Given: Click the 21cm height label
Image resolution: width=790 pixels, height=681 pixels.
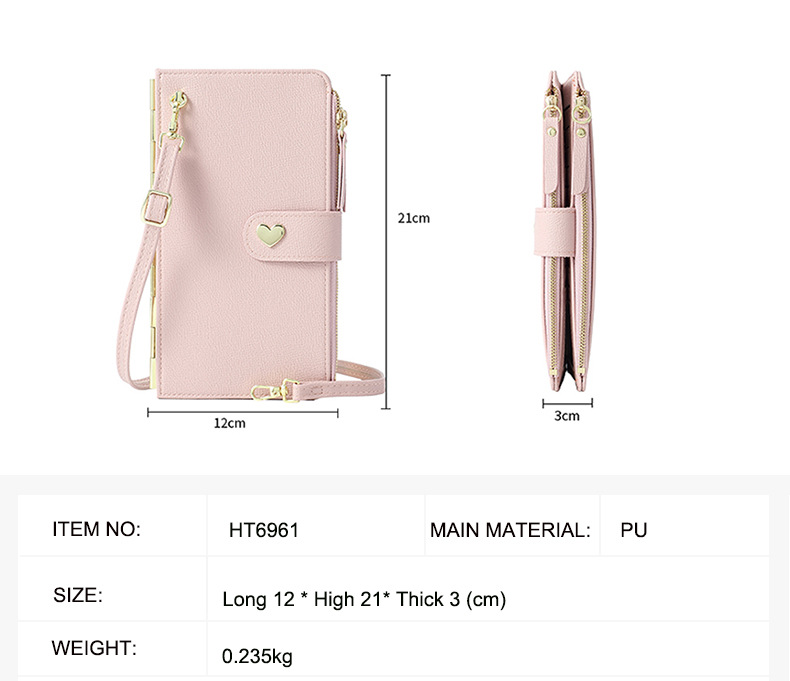Looking at the screenshot, I should [x=414, y=219].
